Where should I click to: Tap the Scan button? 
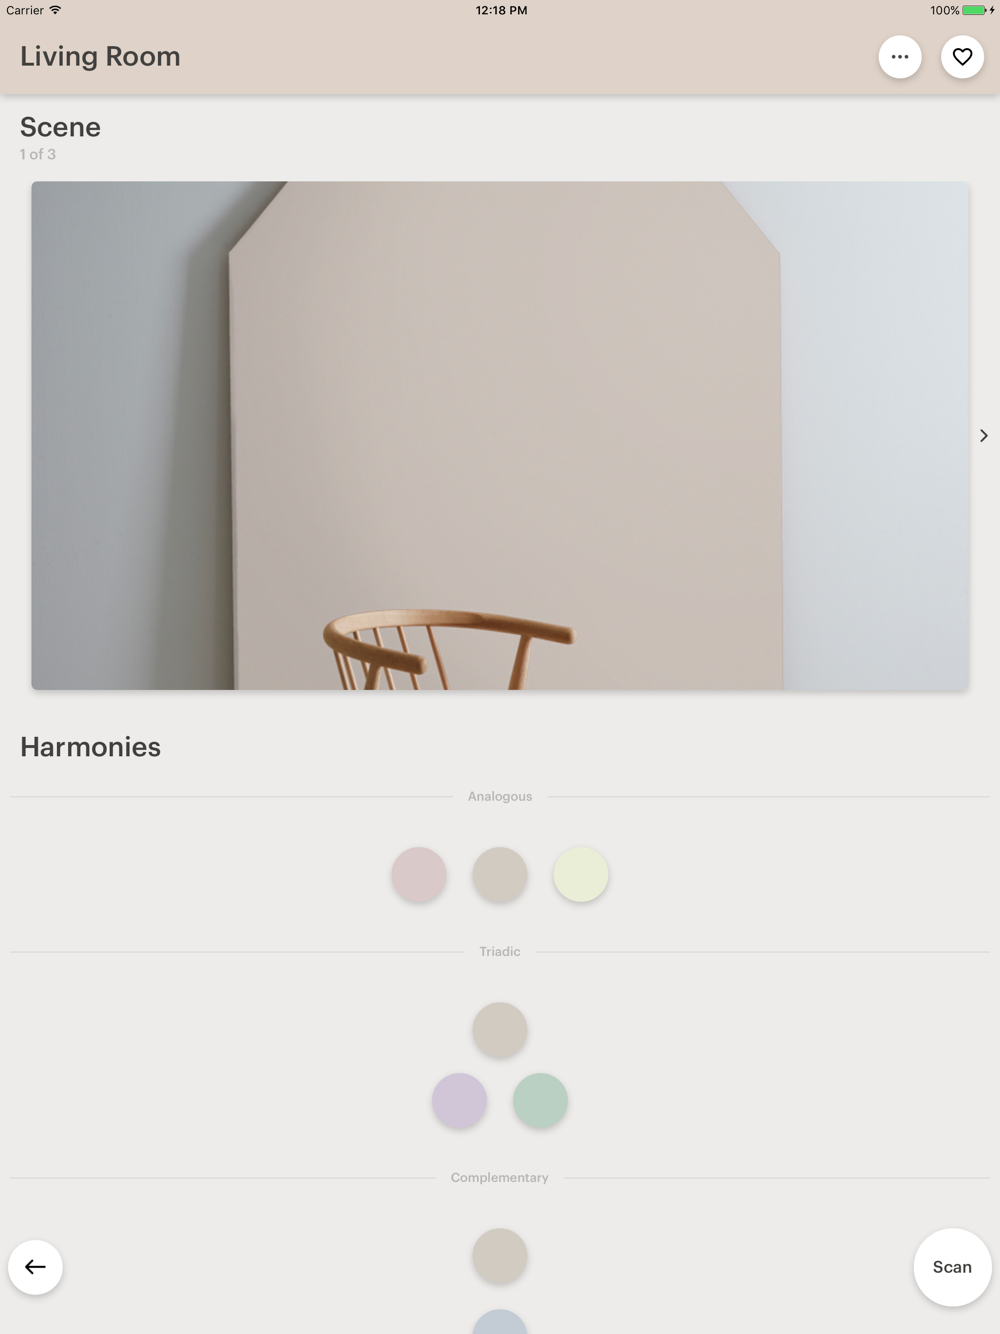(x=952, y=1267)
